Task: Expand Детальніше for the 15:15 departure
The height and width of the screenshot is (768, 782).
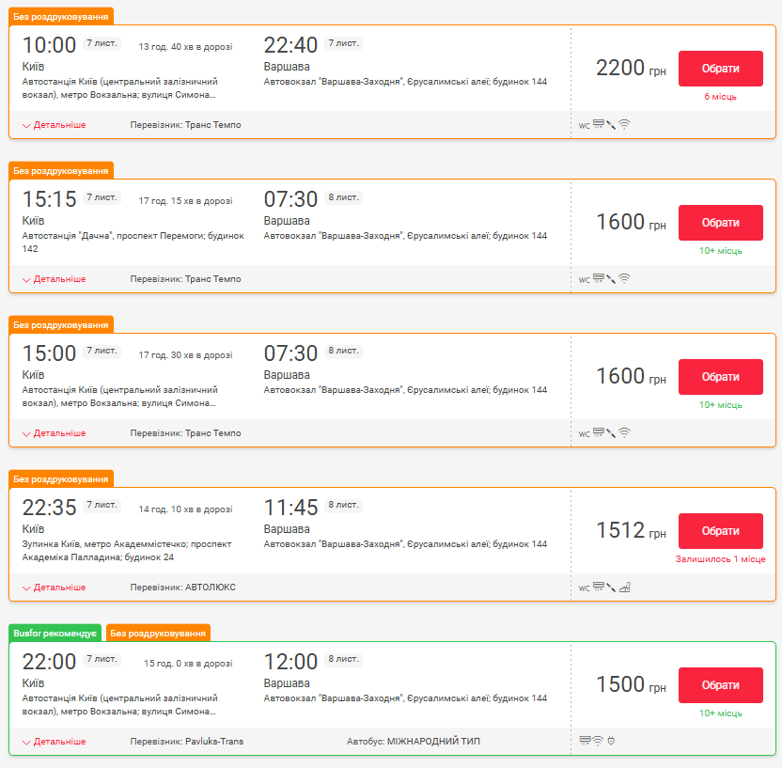Action: 54,279
